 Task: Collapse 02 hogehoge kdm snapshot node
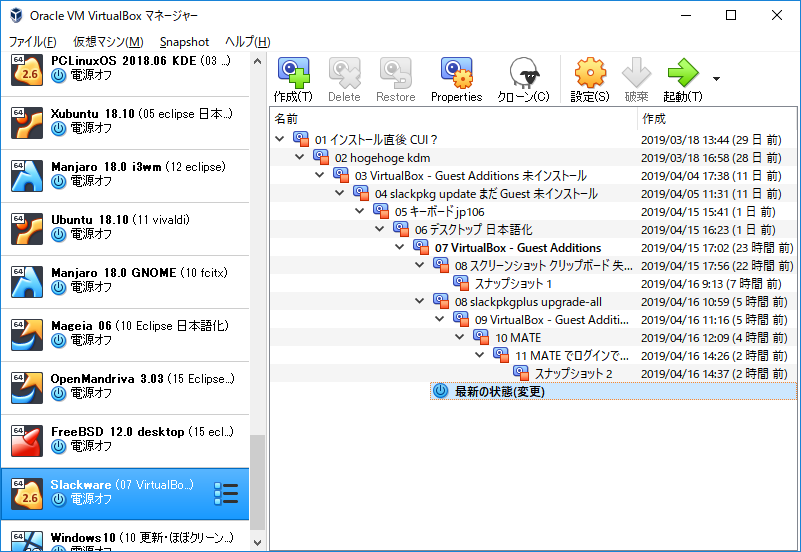coord(299,157)
